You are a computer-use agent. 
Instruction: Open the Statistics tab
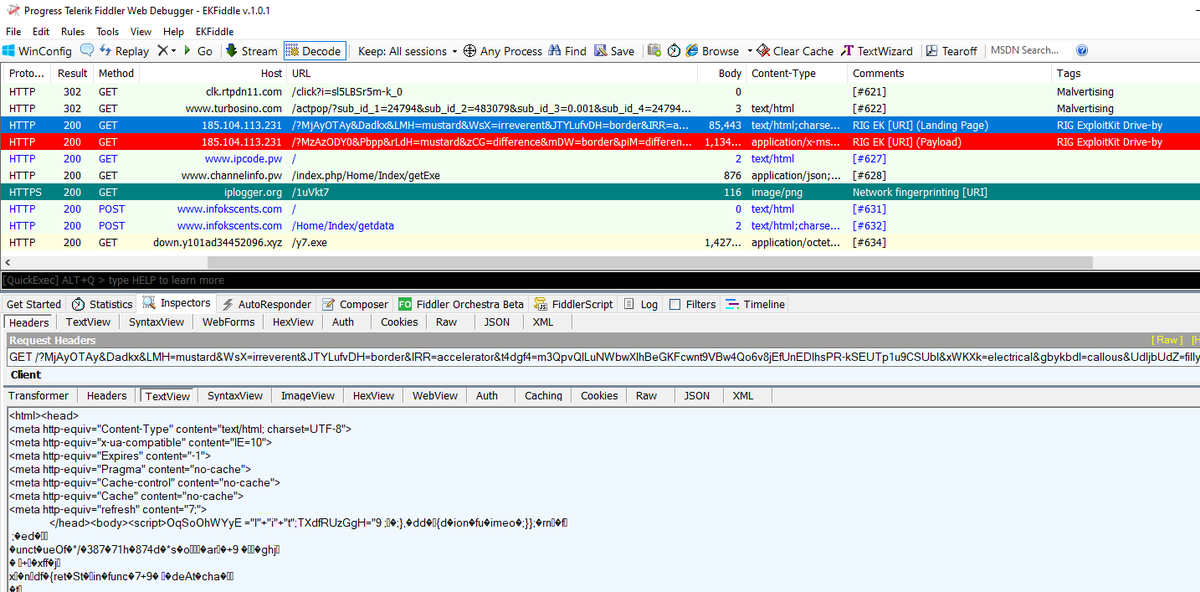coord(102,304)
